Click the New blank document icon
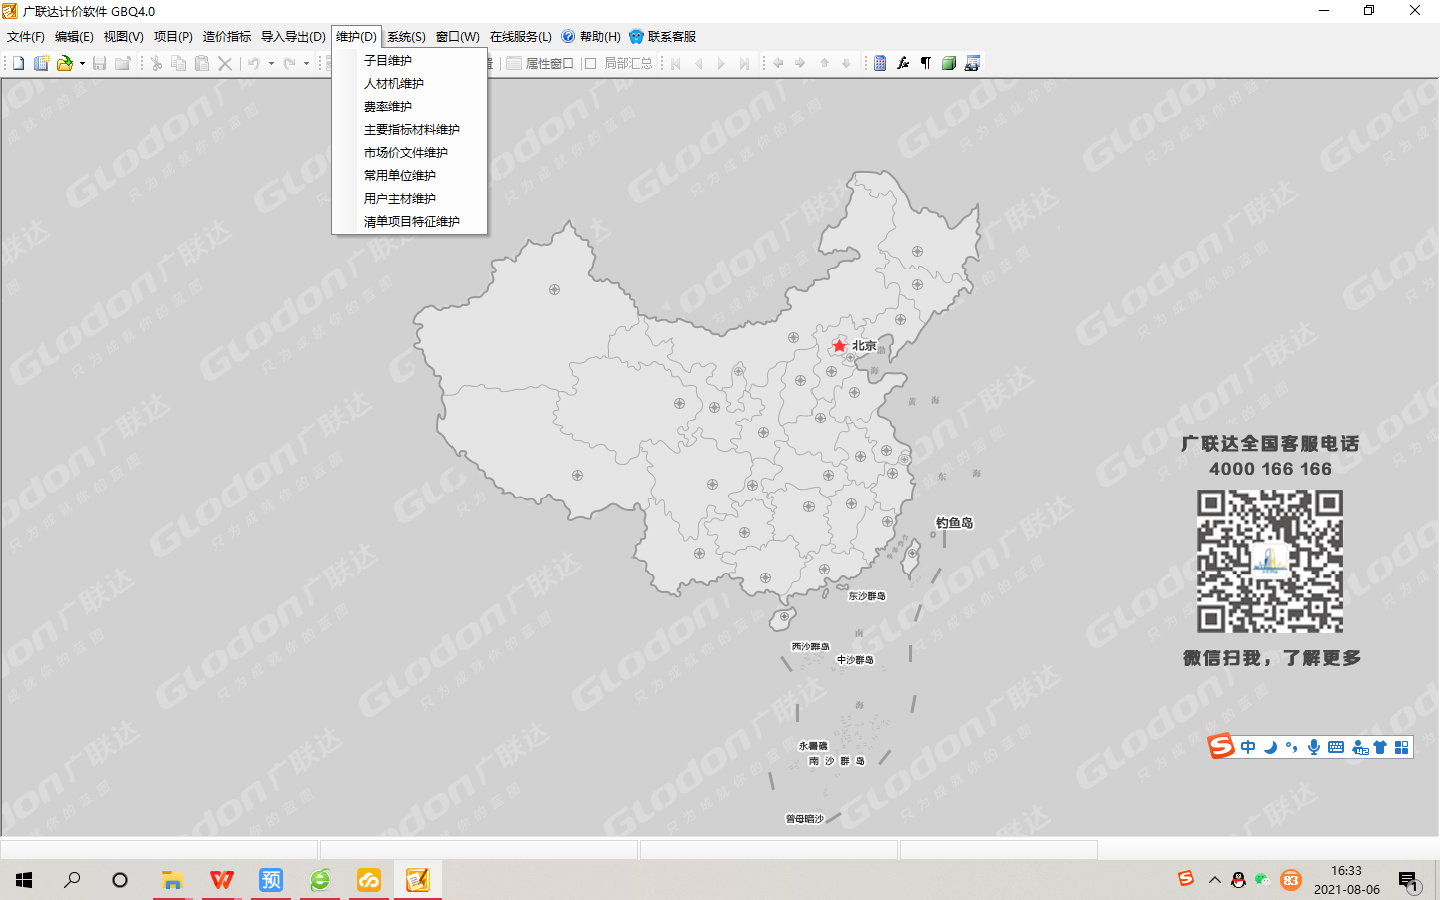This screenshot has height=900, width=1440. coord(18,63)
